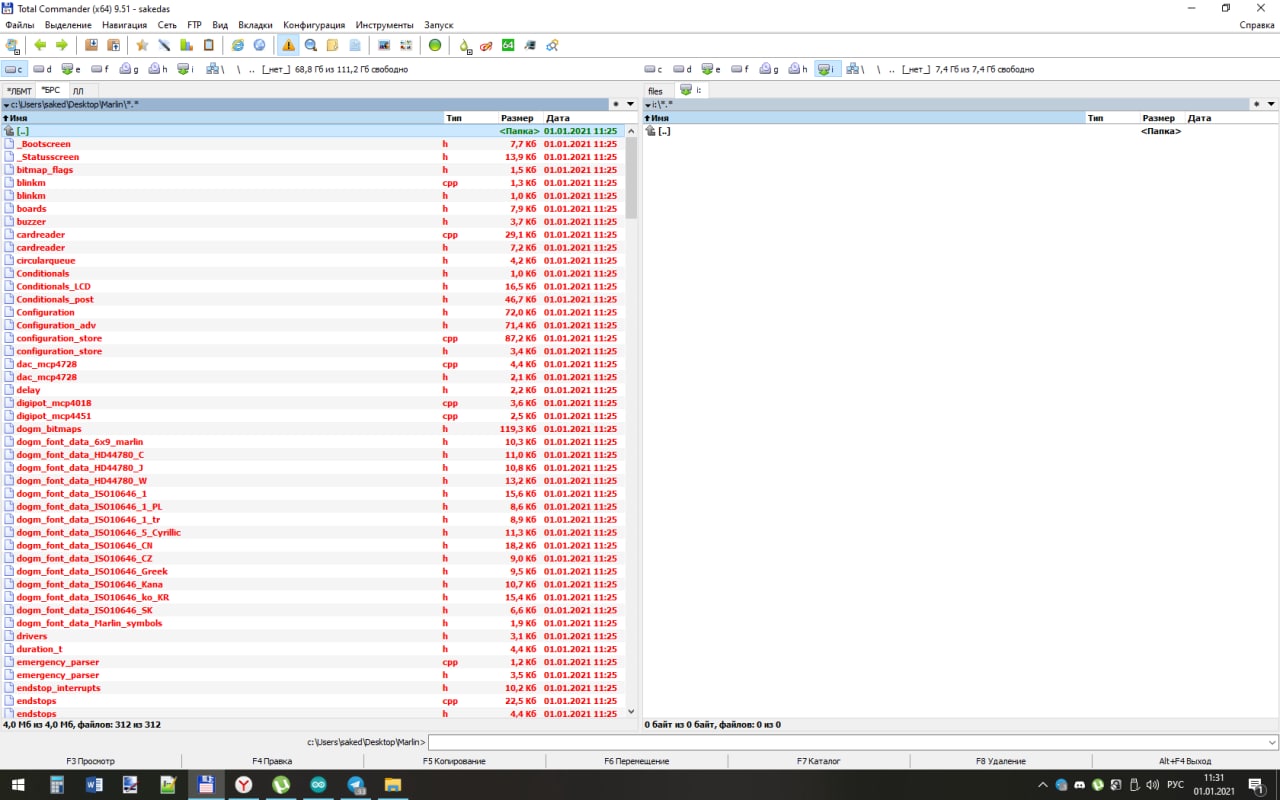
Task: Switch to the *ЛБМТ tab
Action: tap(19, 91)
